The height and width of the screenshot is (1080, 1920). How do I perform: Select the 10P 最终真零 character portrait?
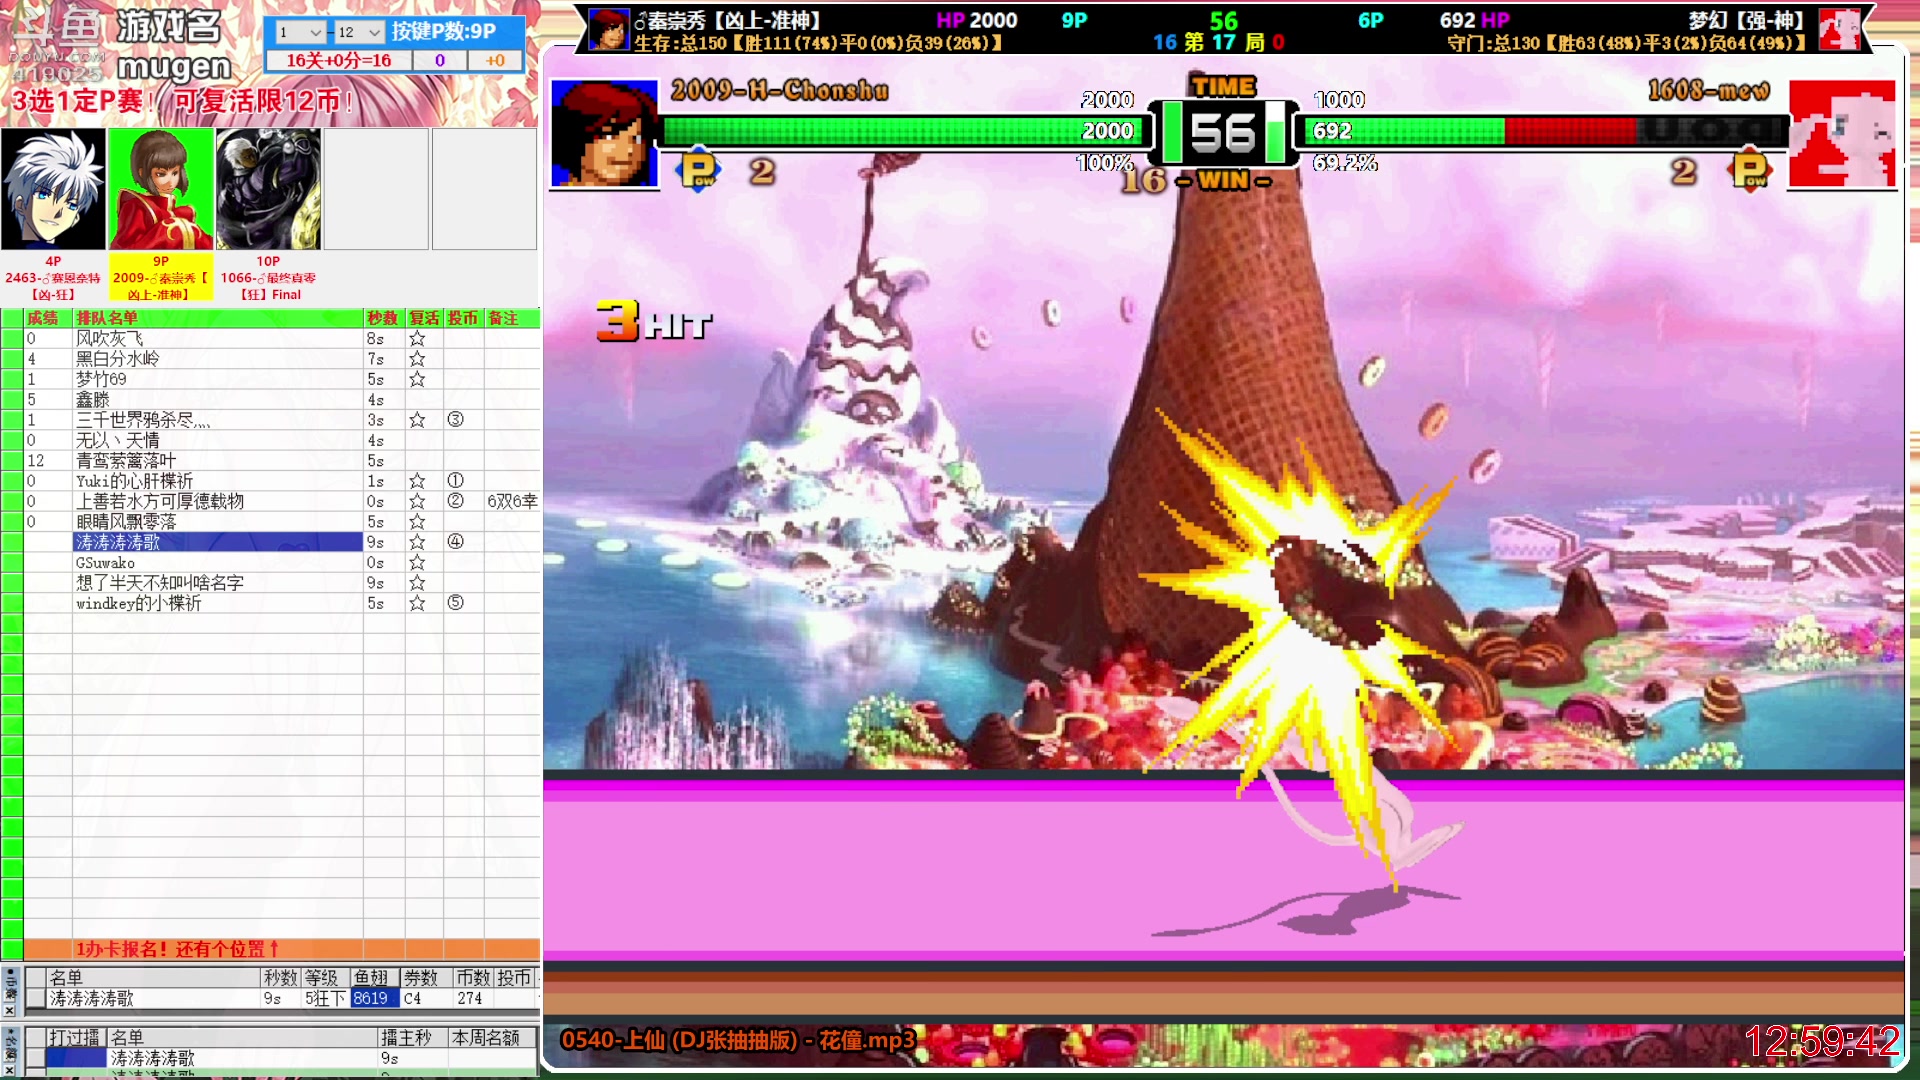point(269,189)
